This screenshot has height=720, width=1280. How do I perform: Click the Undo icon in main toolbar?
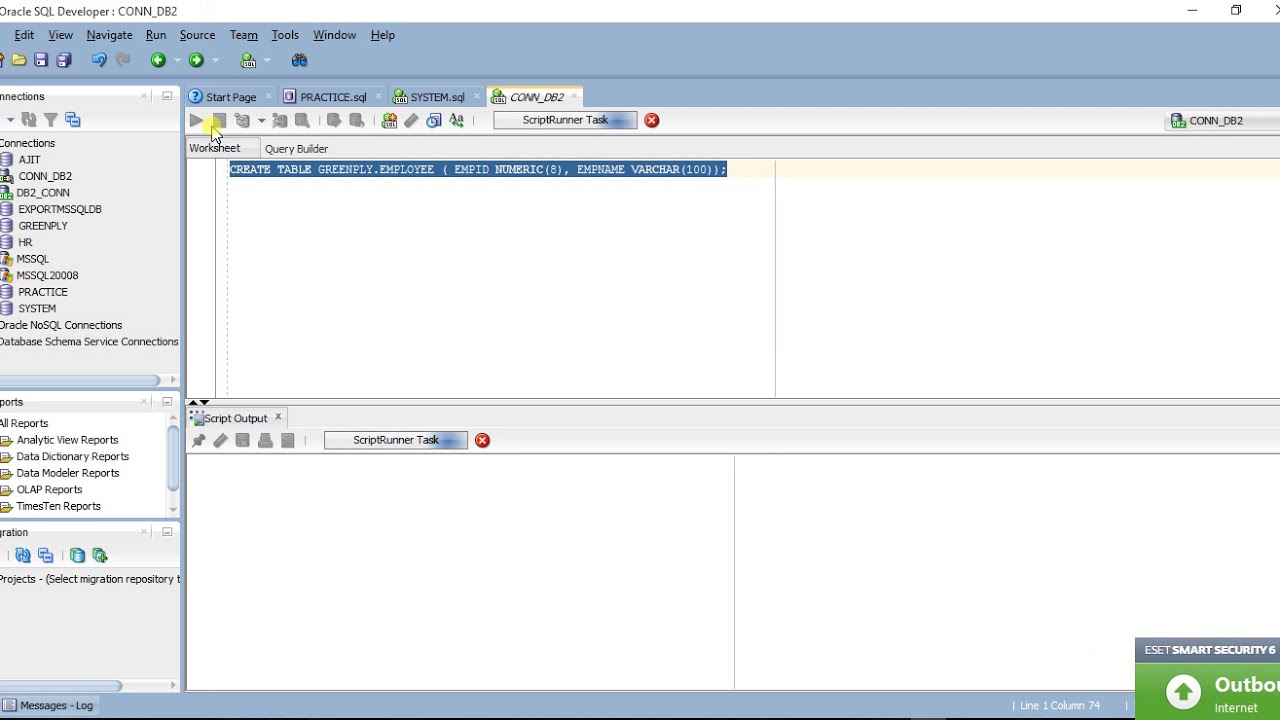[x=99, y=60]
